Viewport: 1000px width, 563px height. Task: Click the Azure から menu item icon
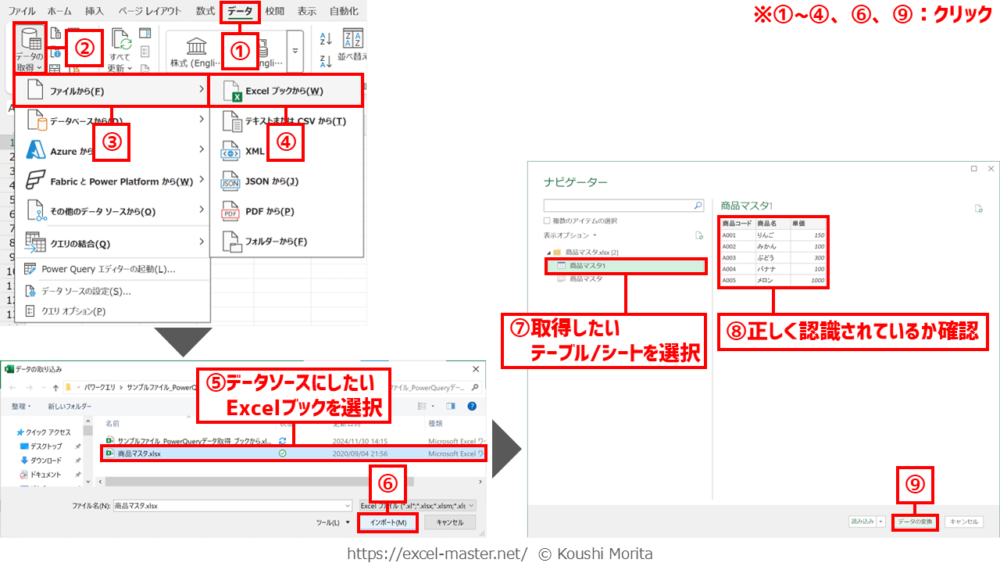point(36,151)
